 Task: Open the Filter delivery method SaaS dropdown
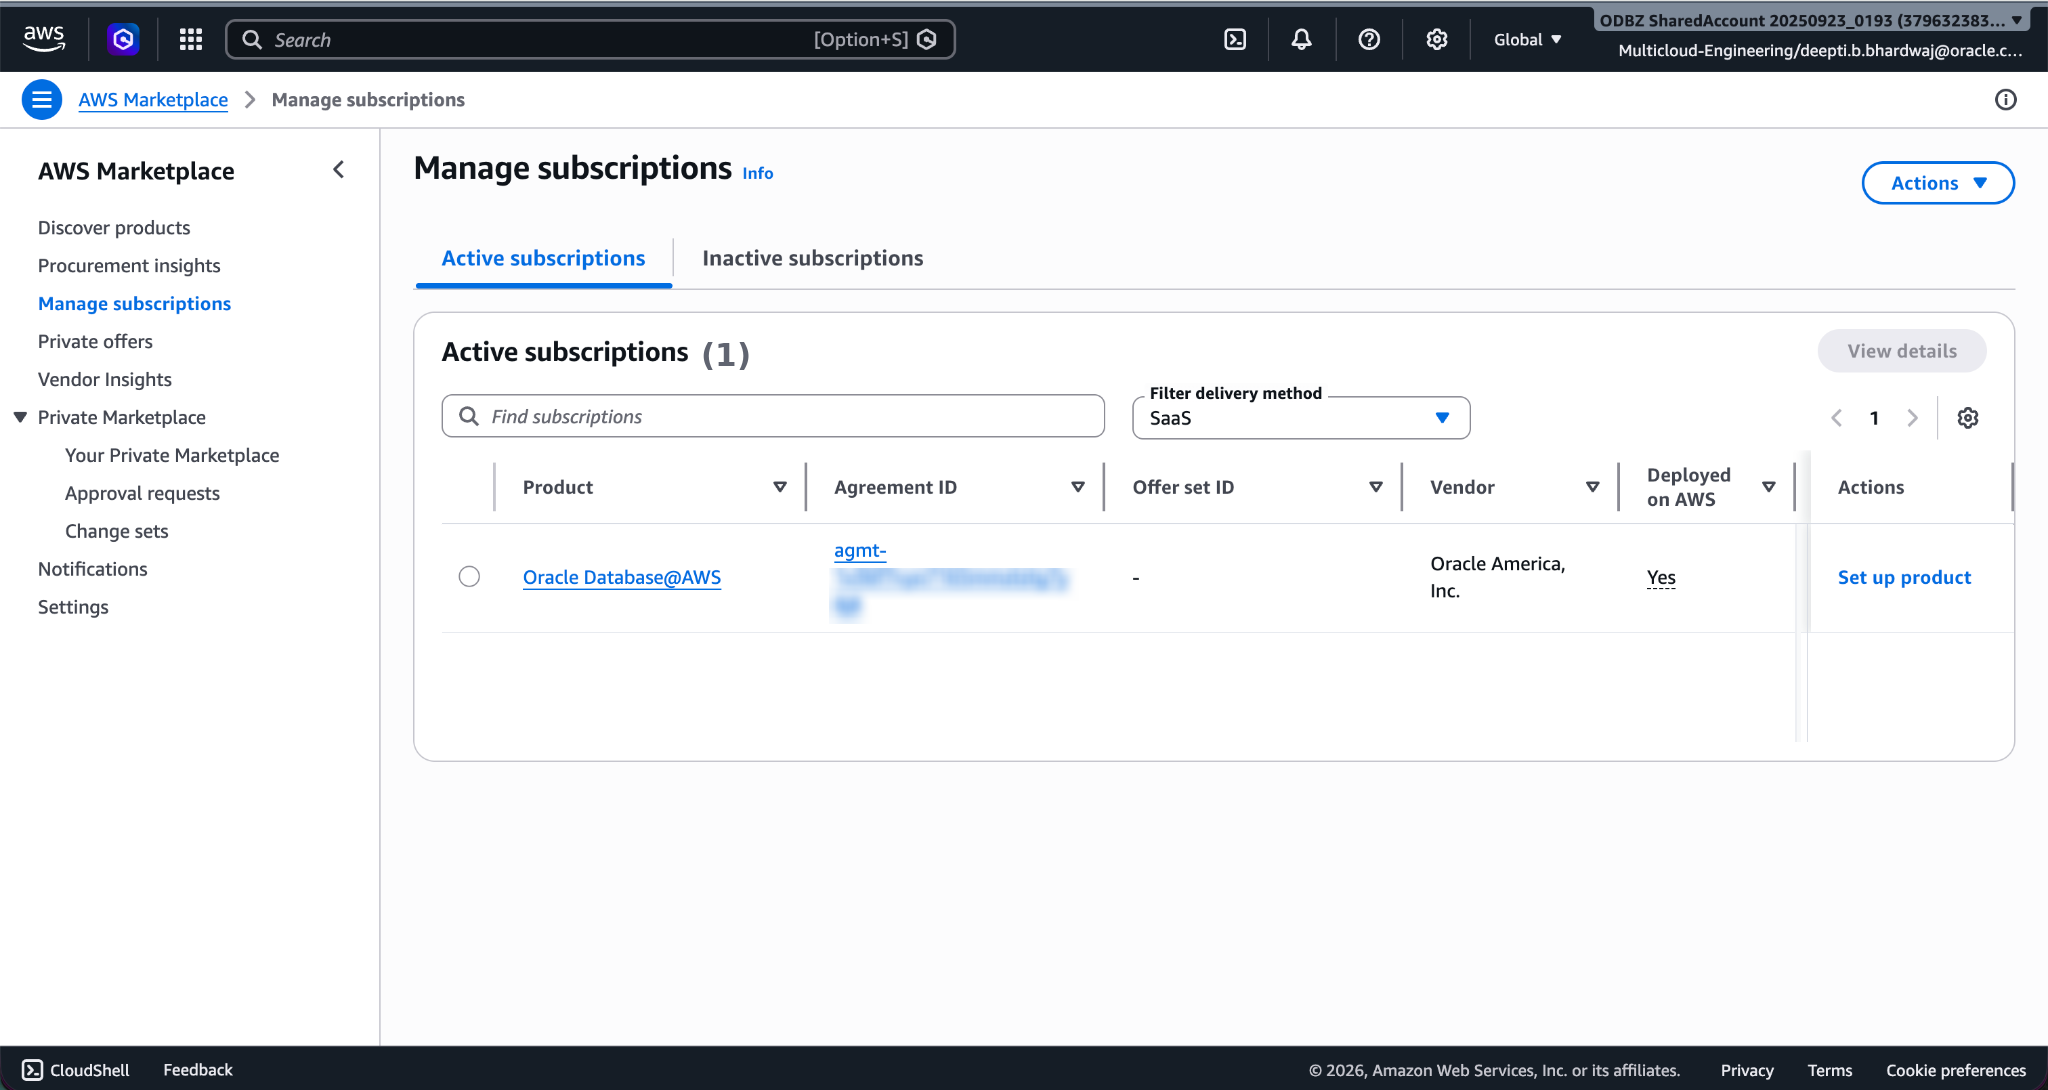click(x=1300, y=418)
